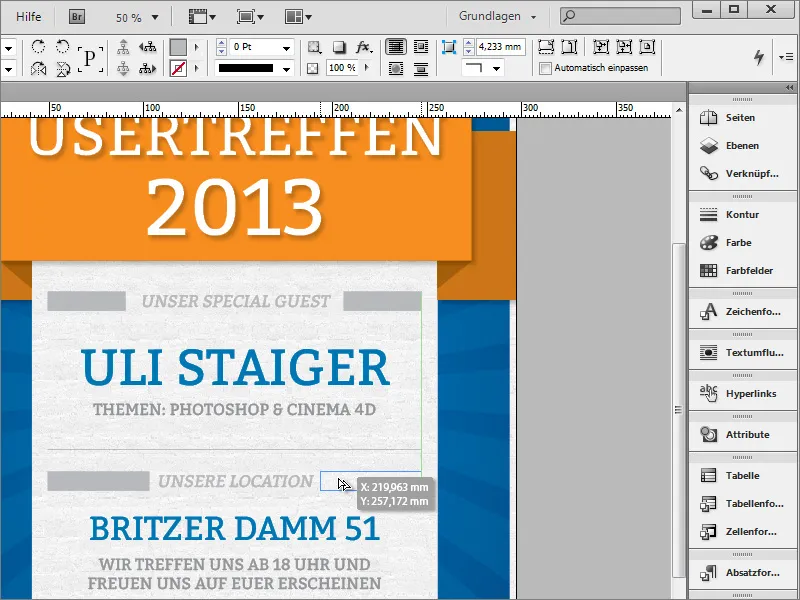Expand the opacity slider arrow

(x=366, y=68)
